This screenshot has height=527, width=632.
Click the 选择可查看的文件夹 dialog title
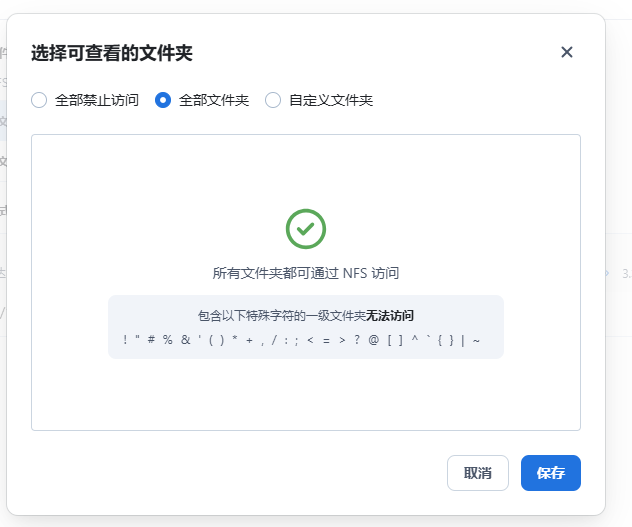(x=110, y=53)
